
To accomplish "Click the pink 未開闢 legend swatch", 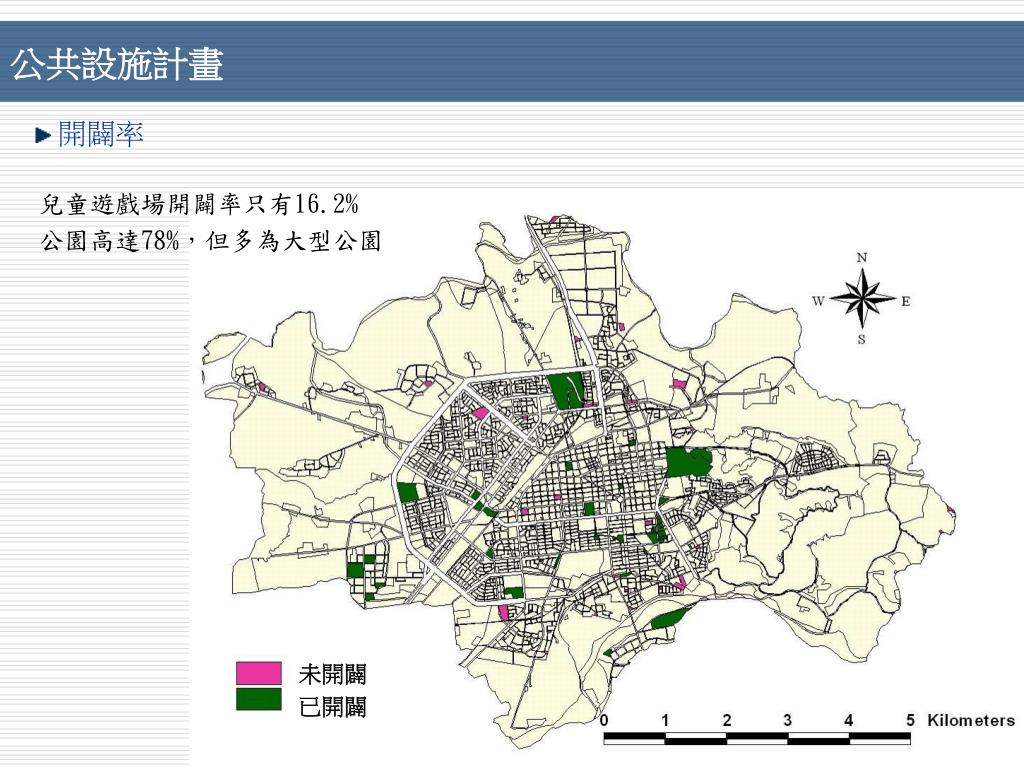I will point(259,673).
